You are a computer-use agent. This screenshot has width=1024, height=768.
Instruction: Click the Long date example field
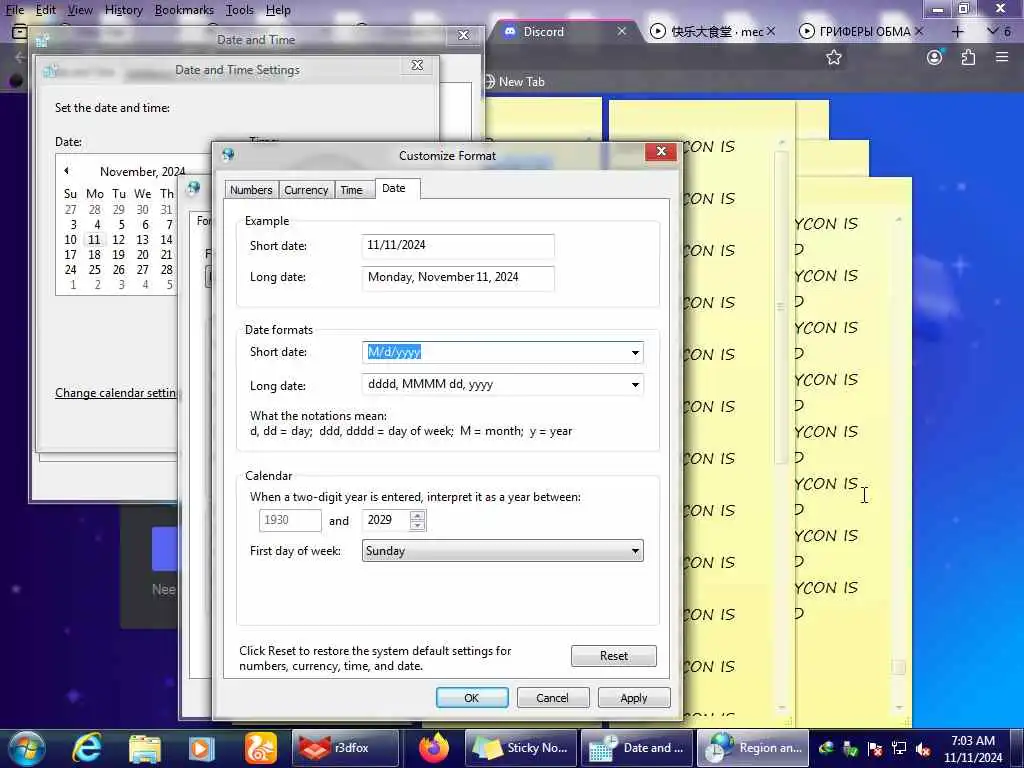point(458,278)
